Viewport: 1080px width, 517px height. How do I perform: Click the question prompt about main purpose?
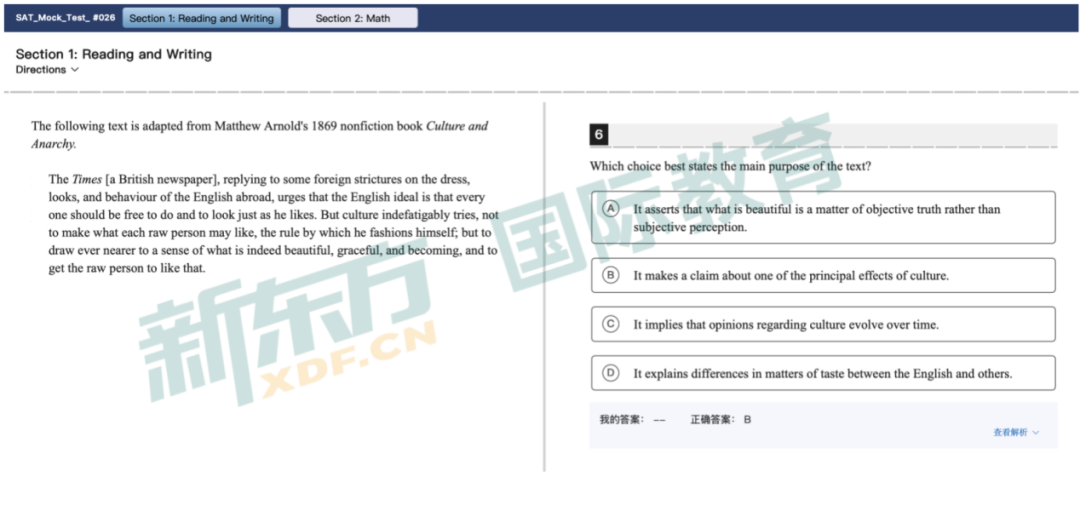731,166
